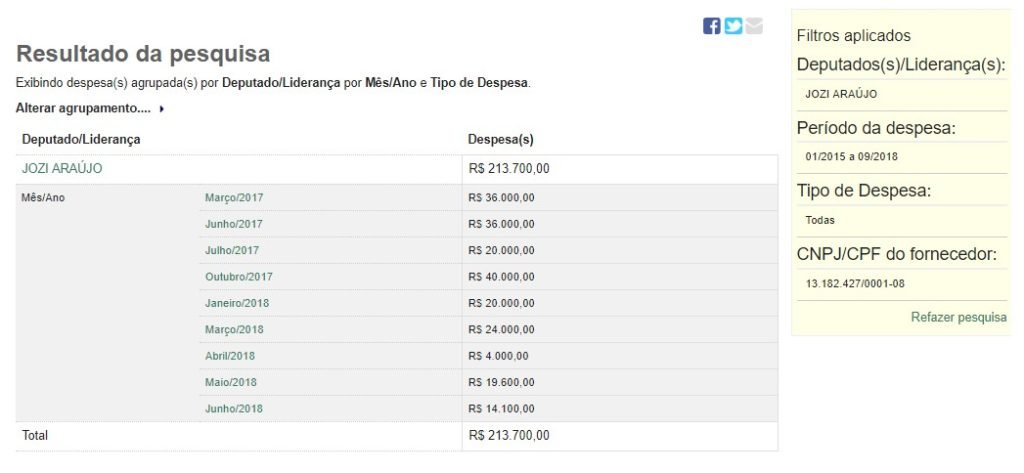View Julho/2017 expenses
This screenshot has height=473, width=1024.
[232, 250]
